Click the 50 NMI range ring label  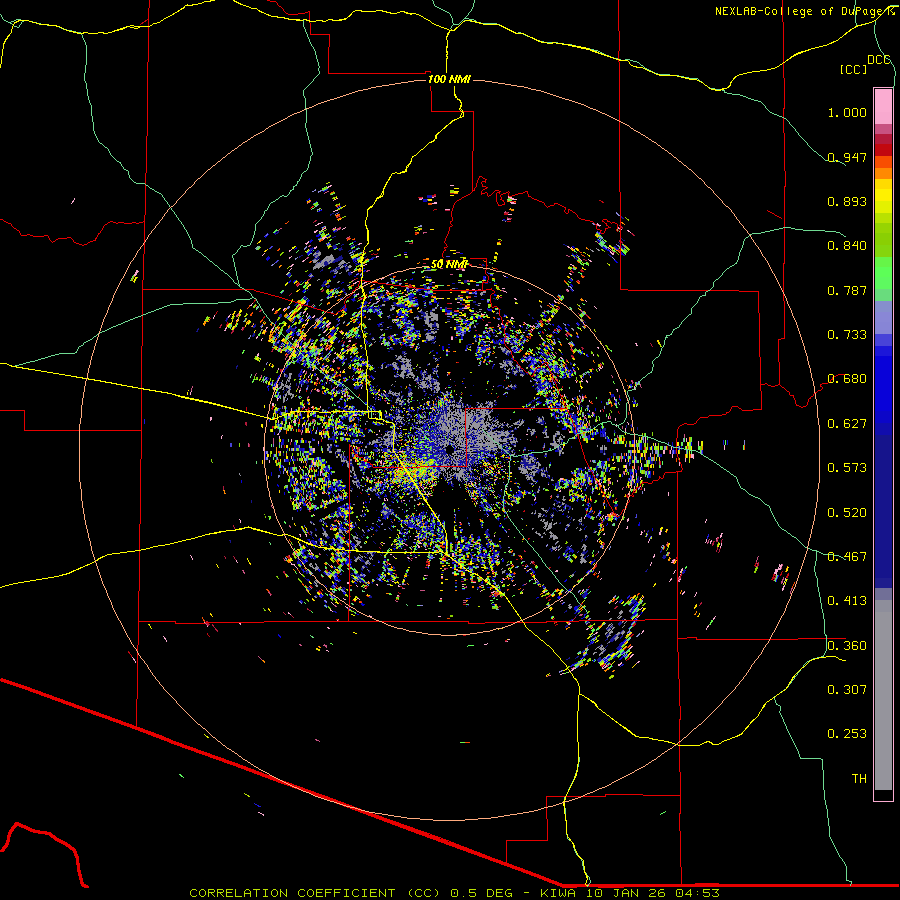[449, 264]
